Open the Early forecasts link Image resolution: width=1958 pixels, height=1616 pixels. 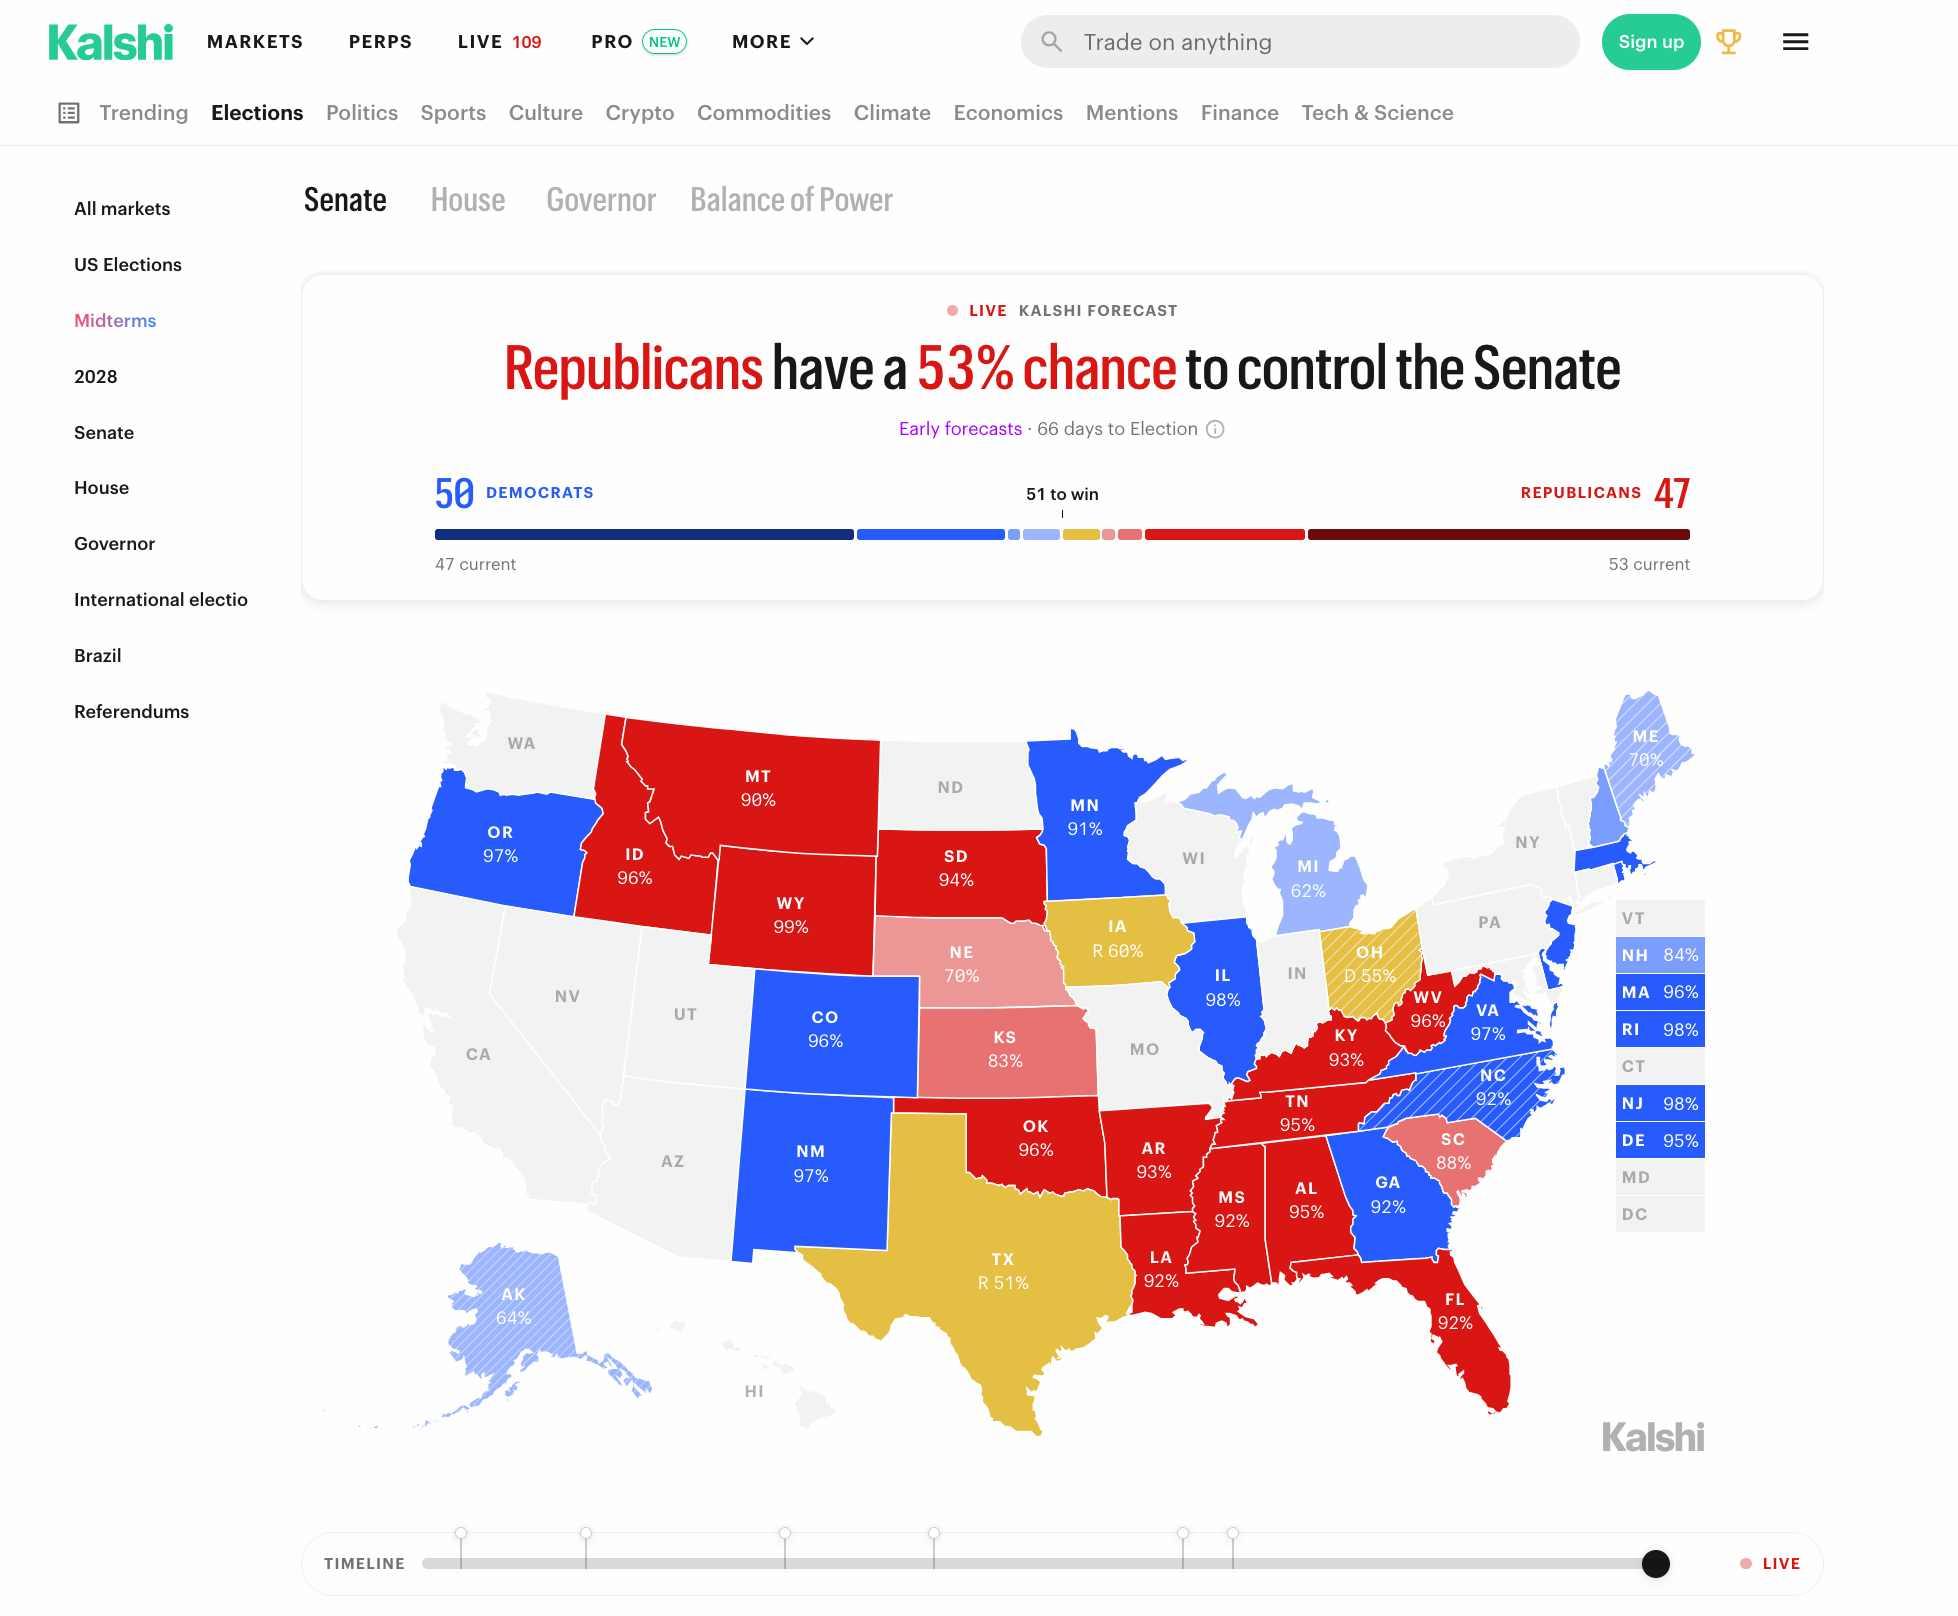(x=960, y=429)
